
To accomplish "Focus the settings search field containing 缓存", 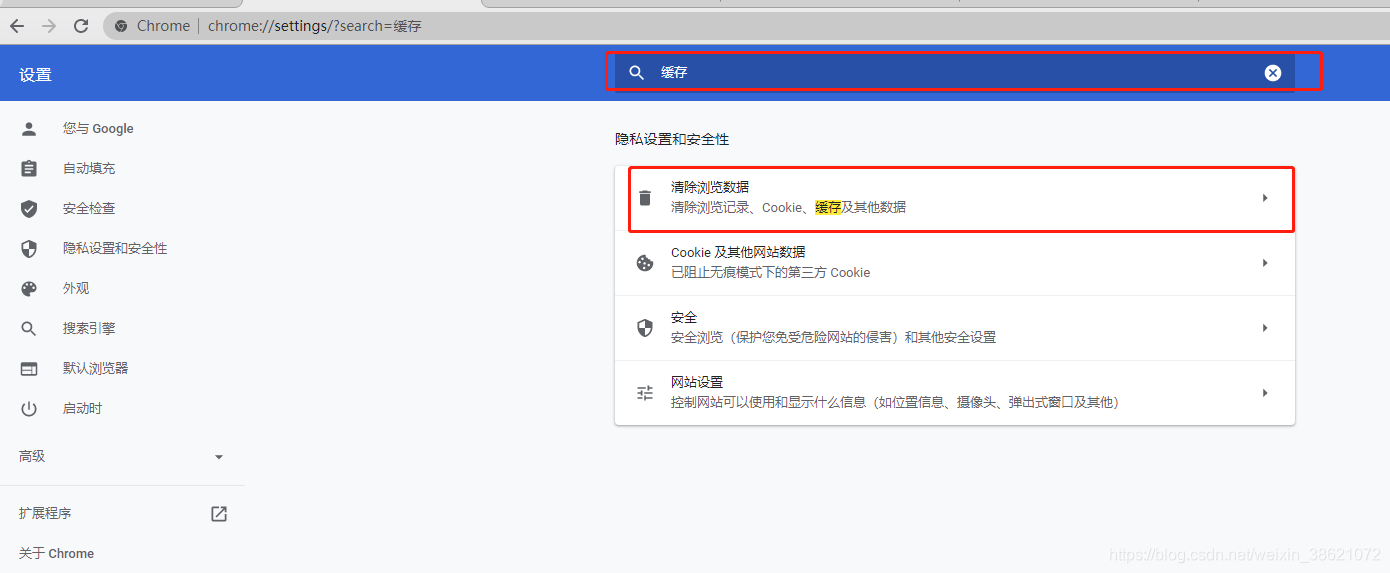I will (955, 73).
